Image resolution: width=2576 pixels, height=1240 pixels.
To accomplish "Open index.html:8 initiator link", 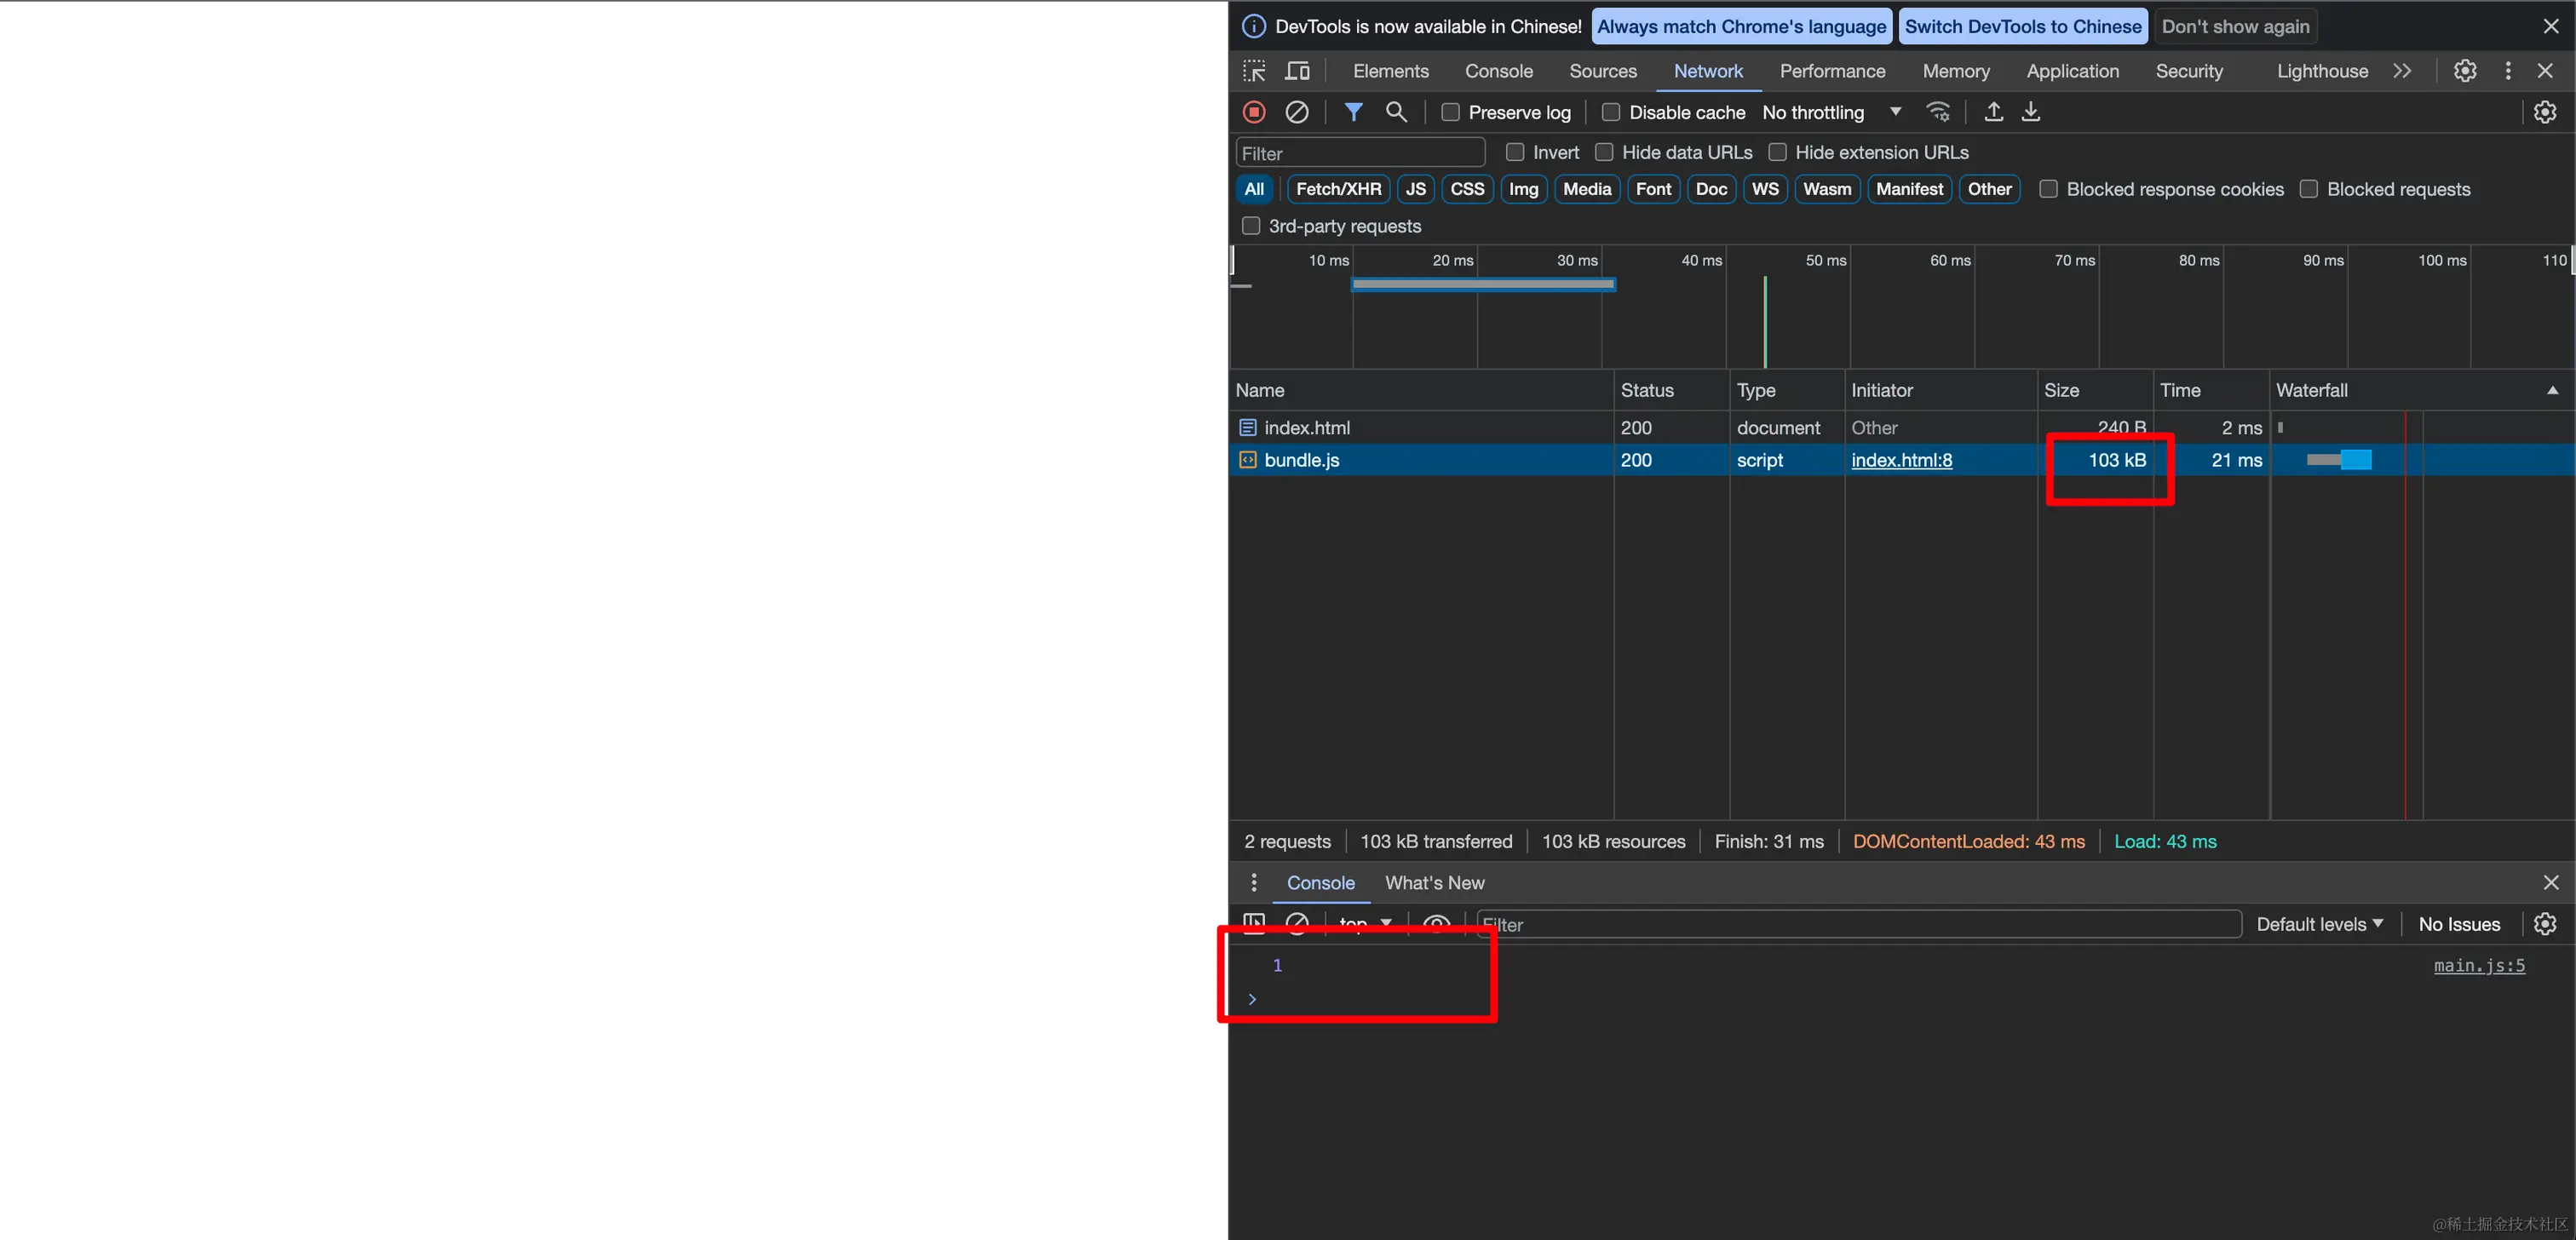I will pyautogui.click(x=1901, y=460).
